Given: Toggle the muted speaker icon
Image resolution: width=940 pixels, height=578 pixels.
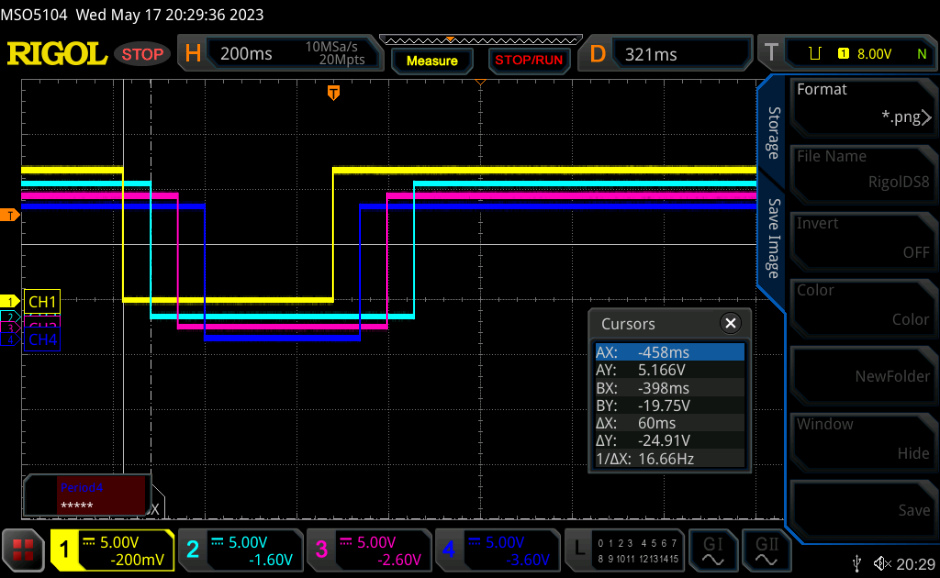Looking at the screenshot, I should tap(882, 563).
